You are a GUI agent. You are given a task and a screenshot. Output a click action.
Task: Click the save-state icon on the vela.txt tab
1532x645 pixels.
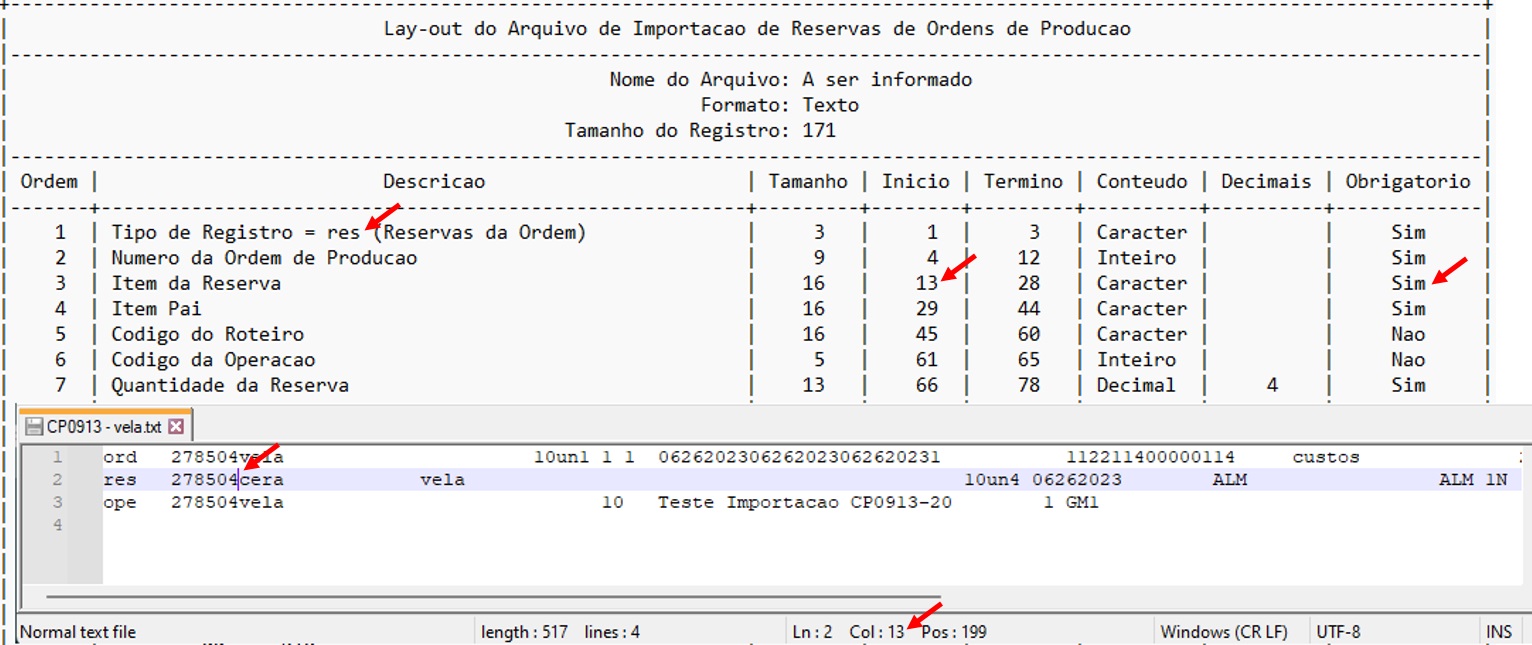34,427
